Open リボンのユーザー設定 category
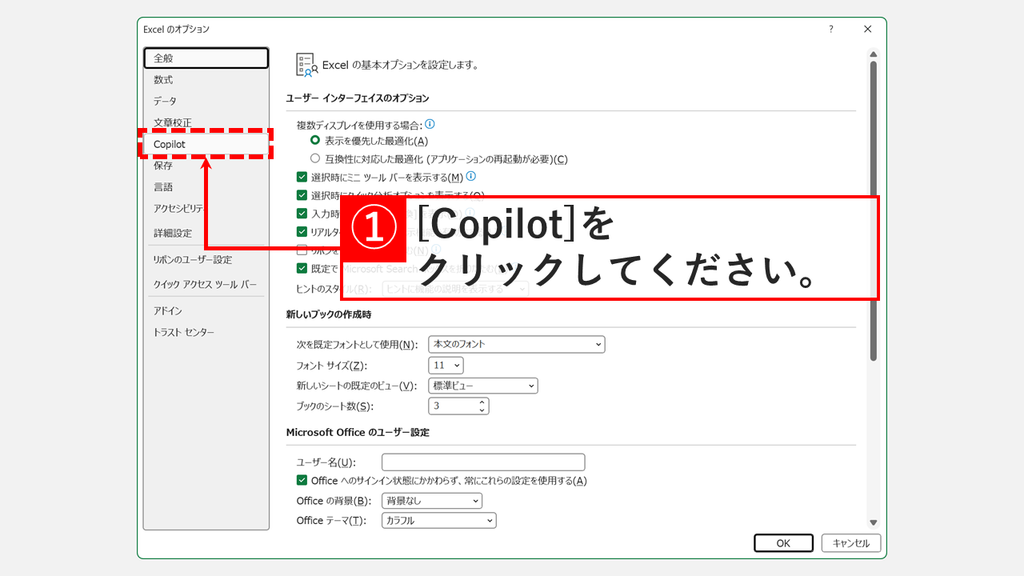Image resolution: width=1024 pixels, height=576 pixels. coord(206,260)
